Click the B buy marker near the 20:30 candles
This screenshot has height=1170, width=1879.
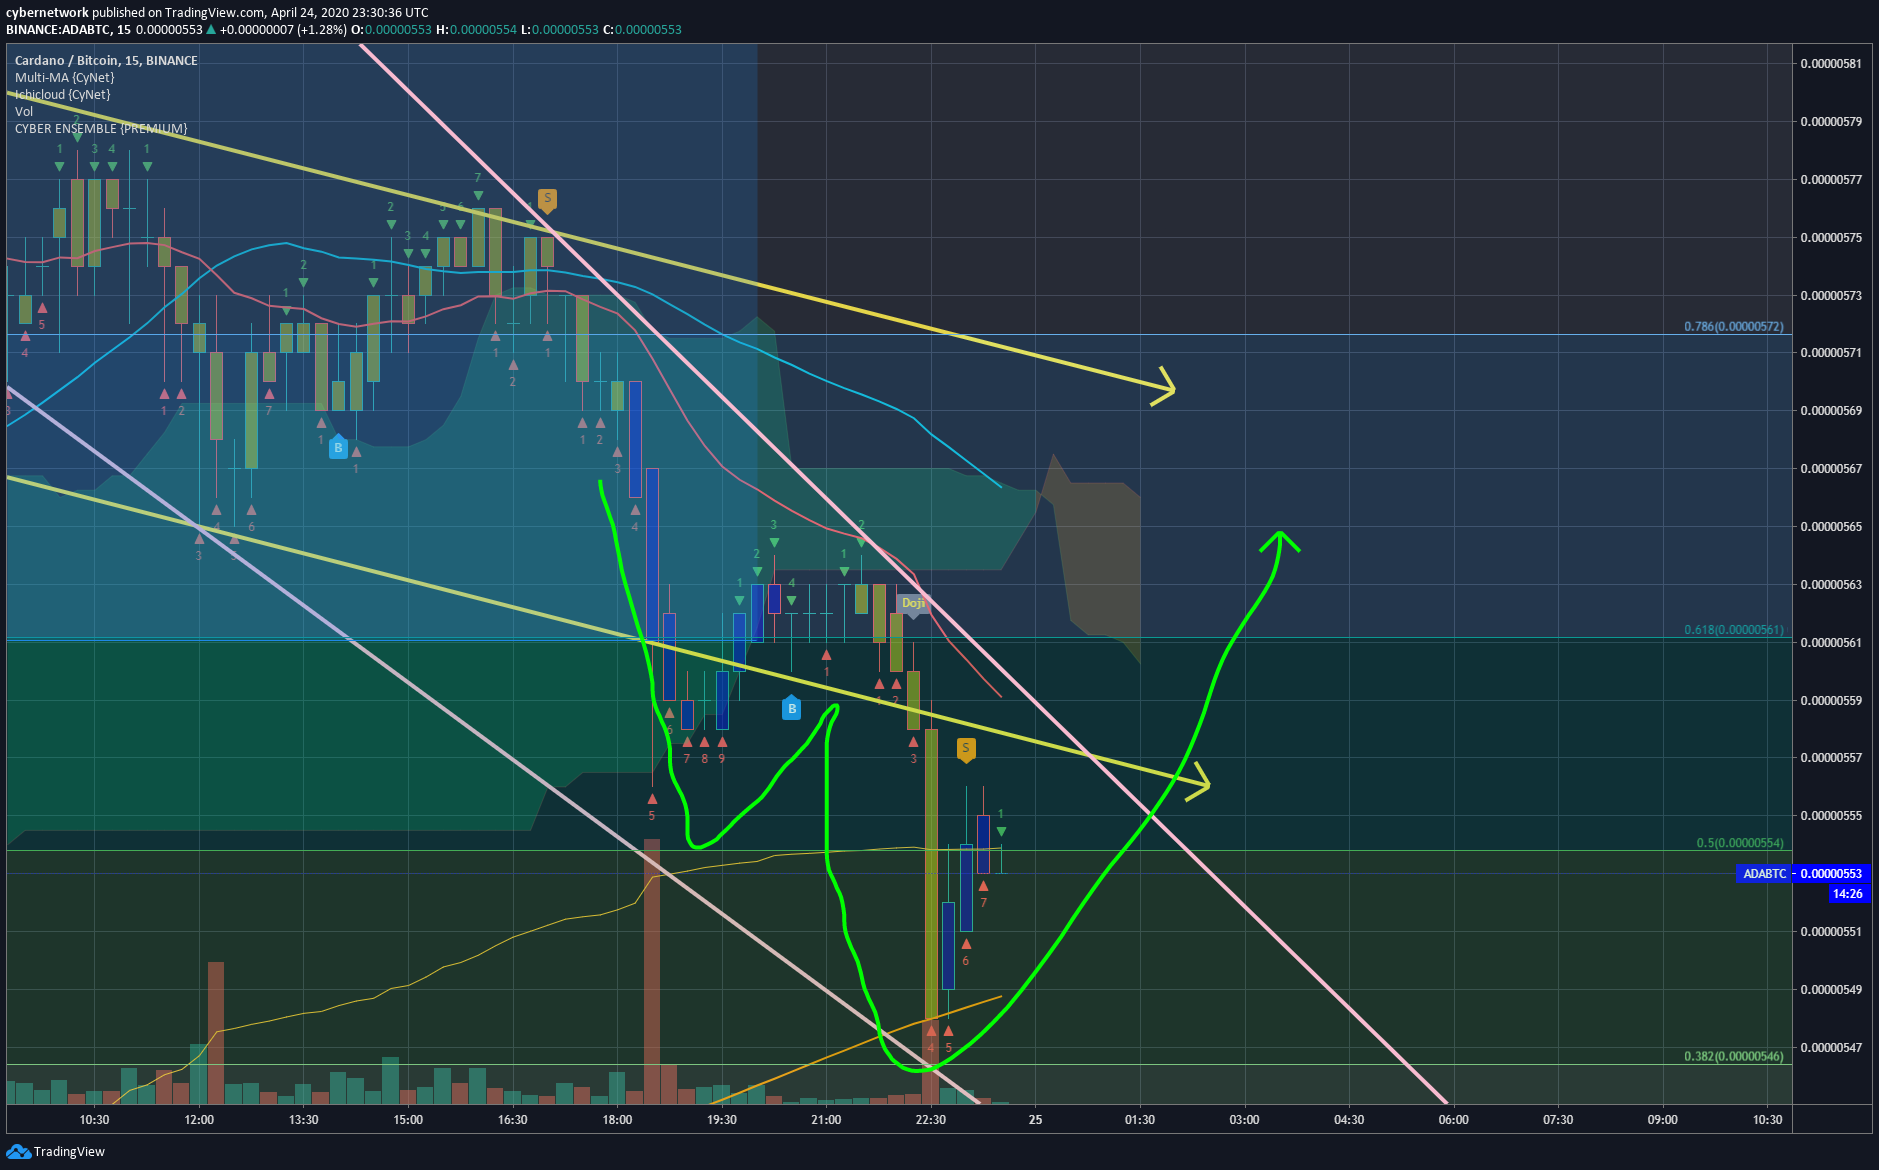(792, 708)
